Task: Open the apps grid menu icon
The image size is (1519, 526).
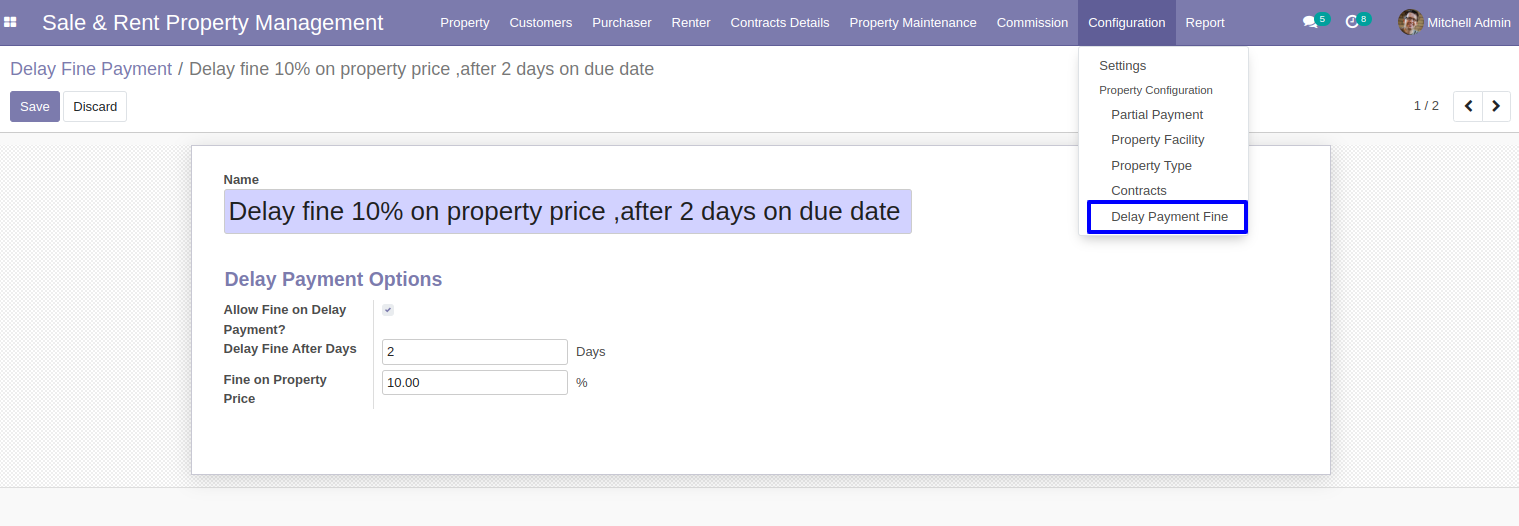Action: (x=10, y=22)
